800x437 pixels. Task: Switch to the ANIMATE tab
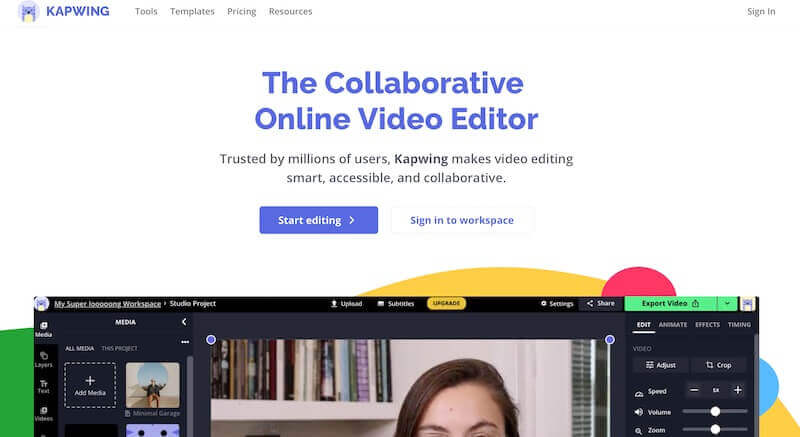click(x=672, y=325)
